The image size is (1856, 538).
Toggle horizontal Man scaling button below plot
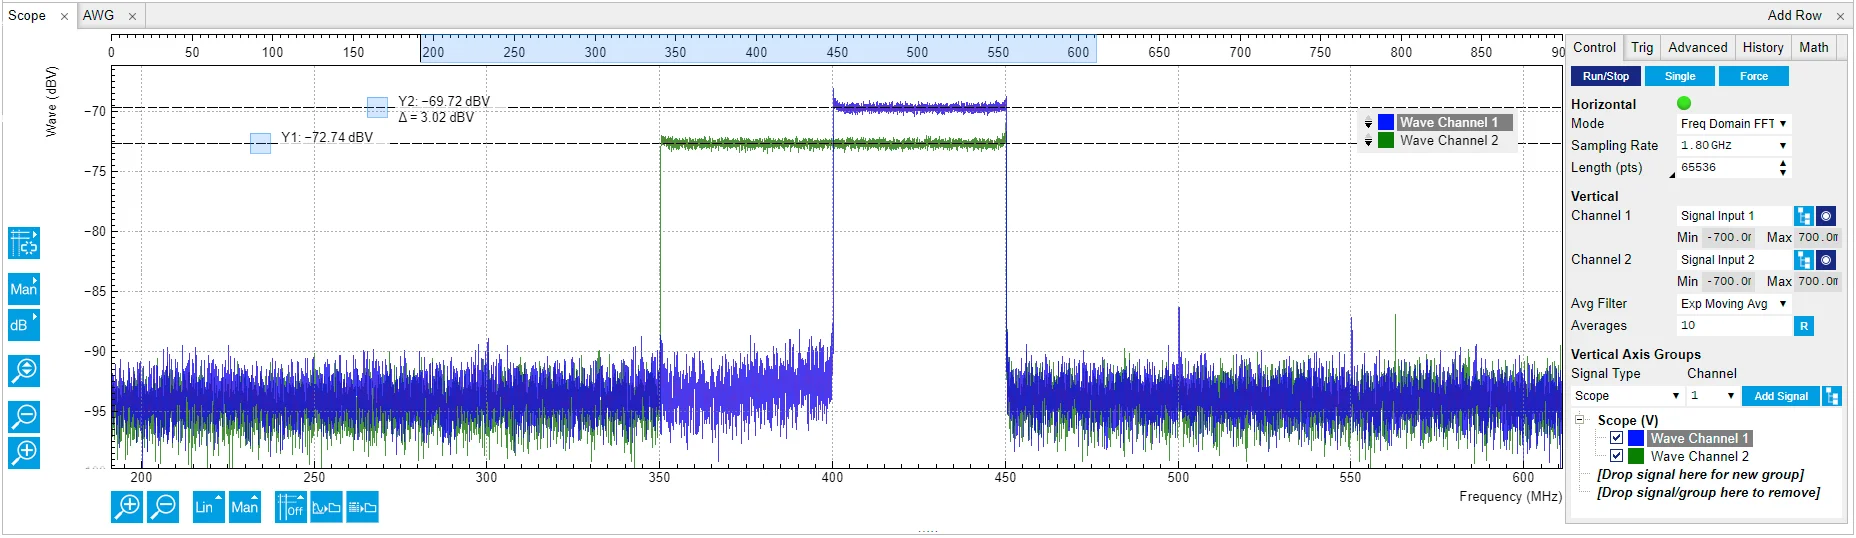(245, 507)
